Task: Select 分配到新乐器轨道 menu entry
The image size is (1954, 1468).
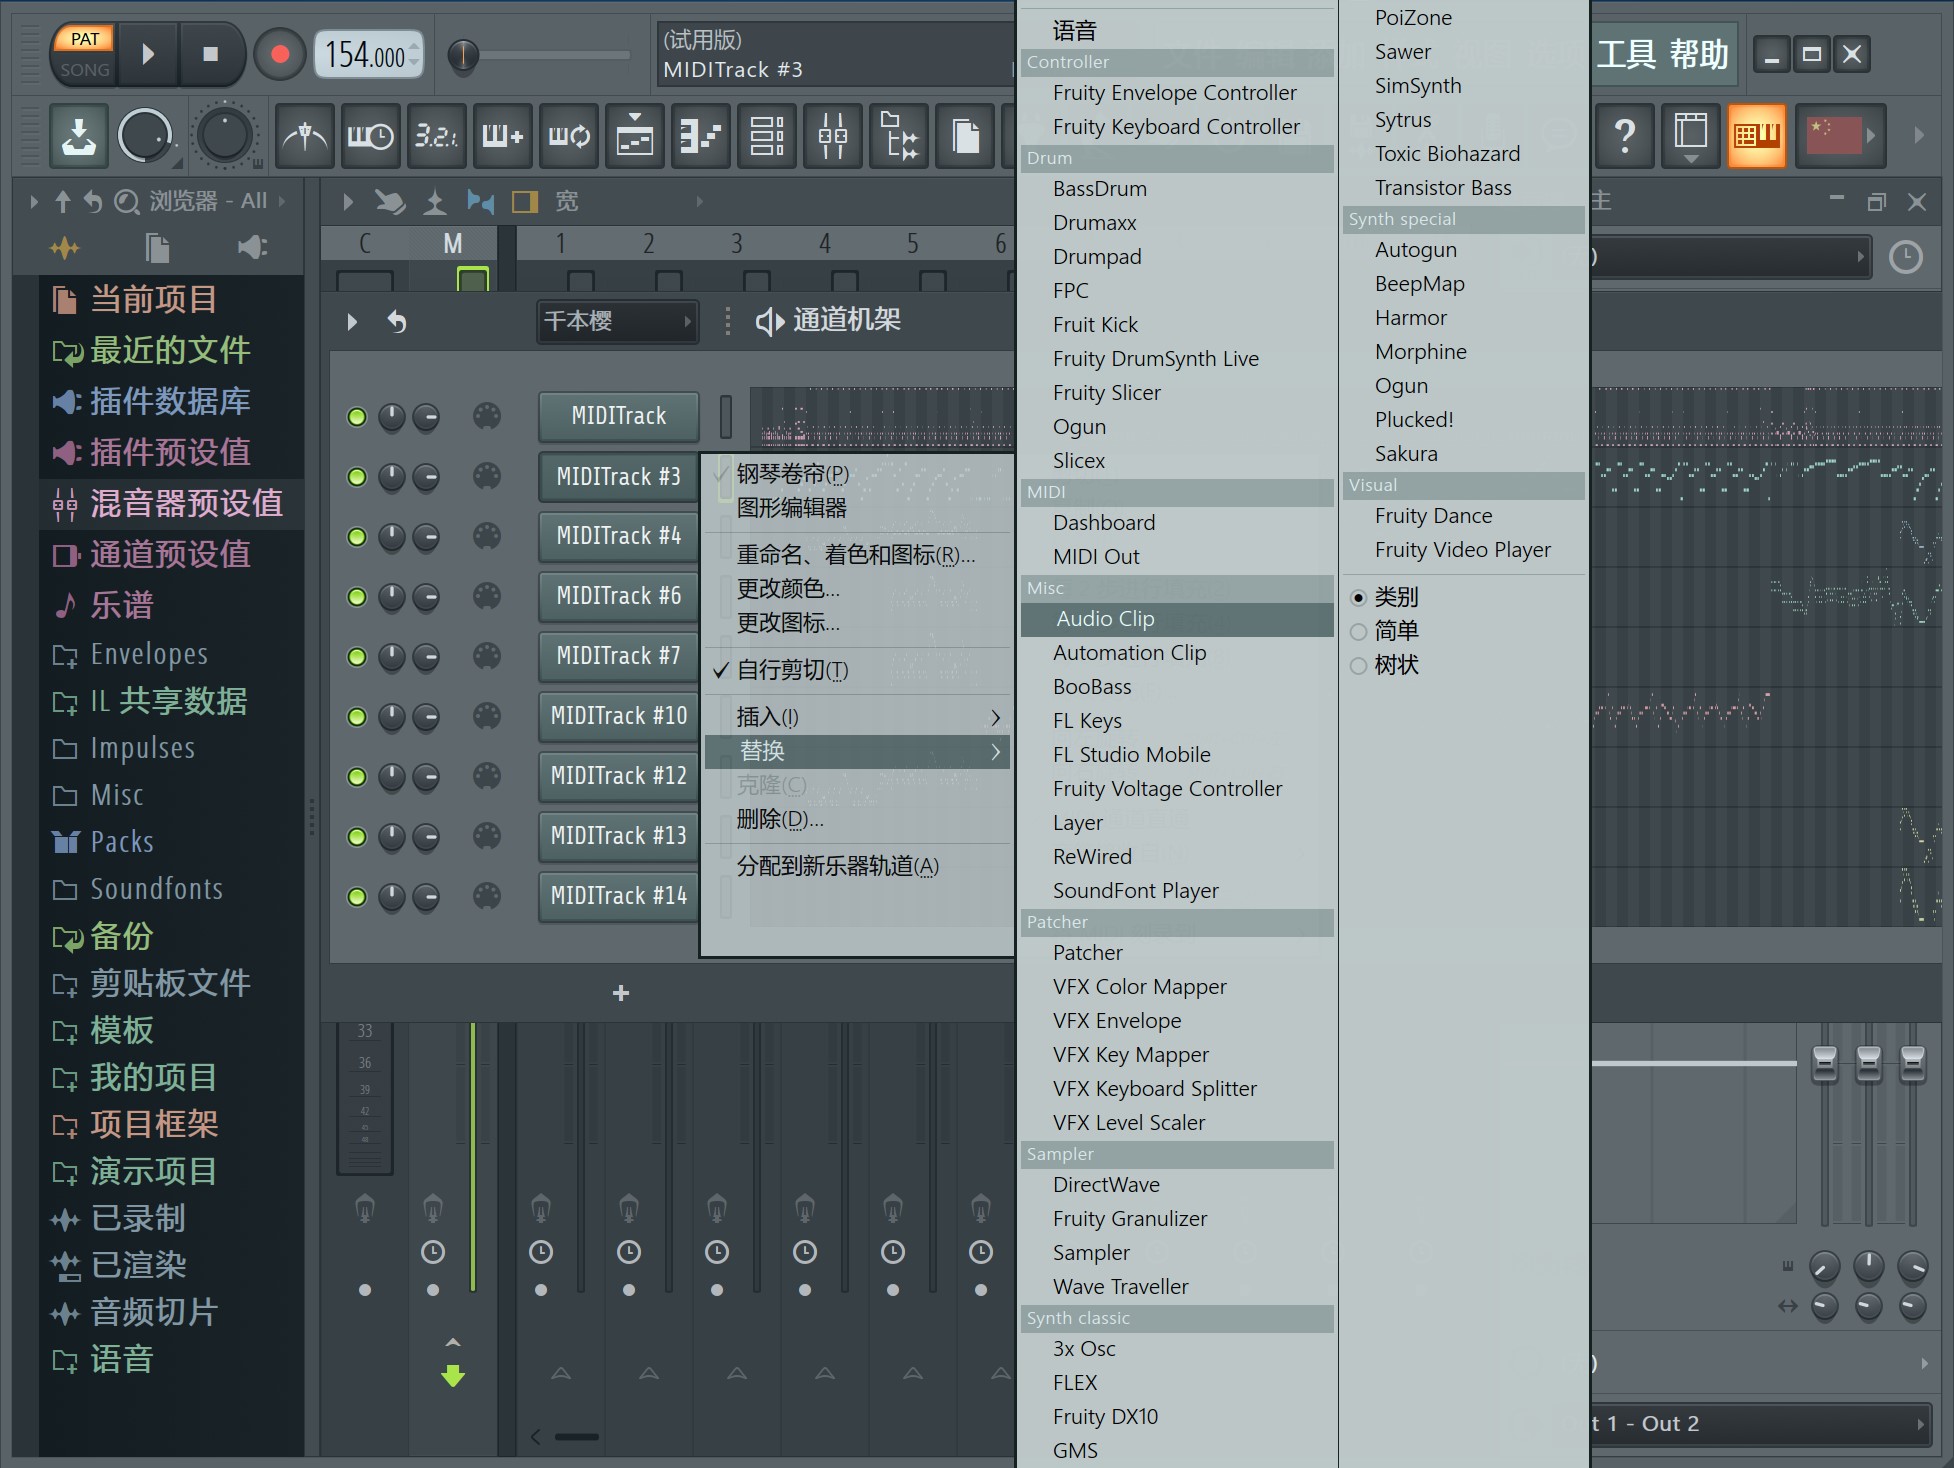Action: [x=857, y=866]
